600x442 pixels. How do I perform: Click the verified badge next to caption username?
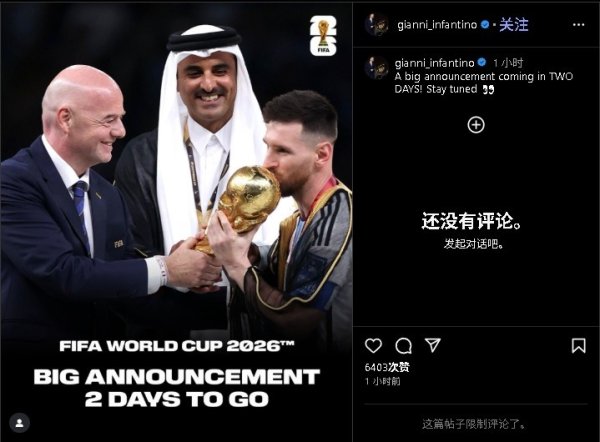482,62
